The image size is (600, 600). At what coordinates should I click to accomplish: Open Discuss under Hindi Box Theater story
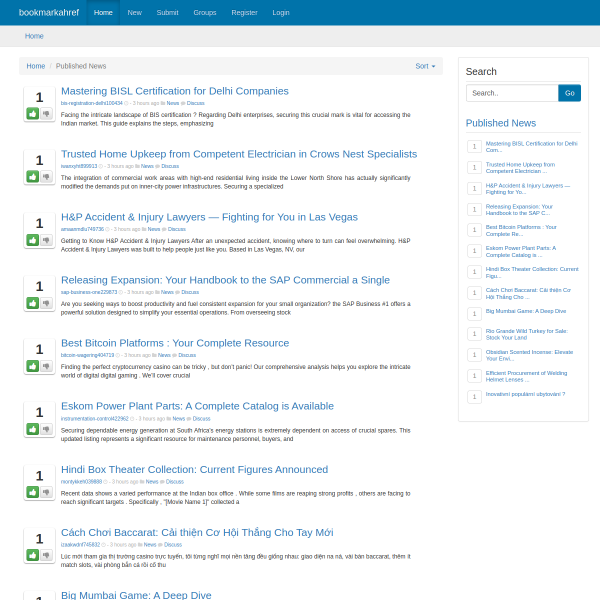(175, 482)
